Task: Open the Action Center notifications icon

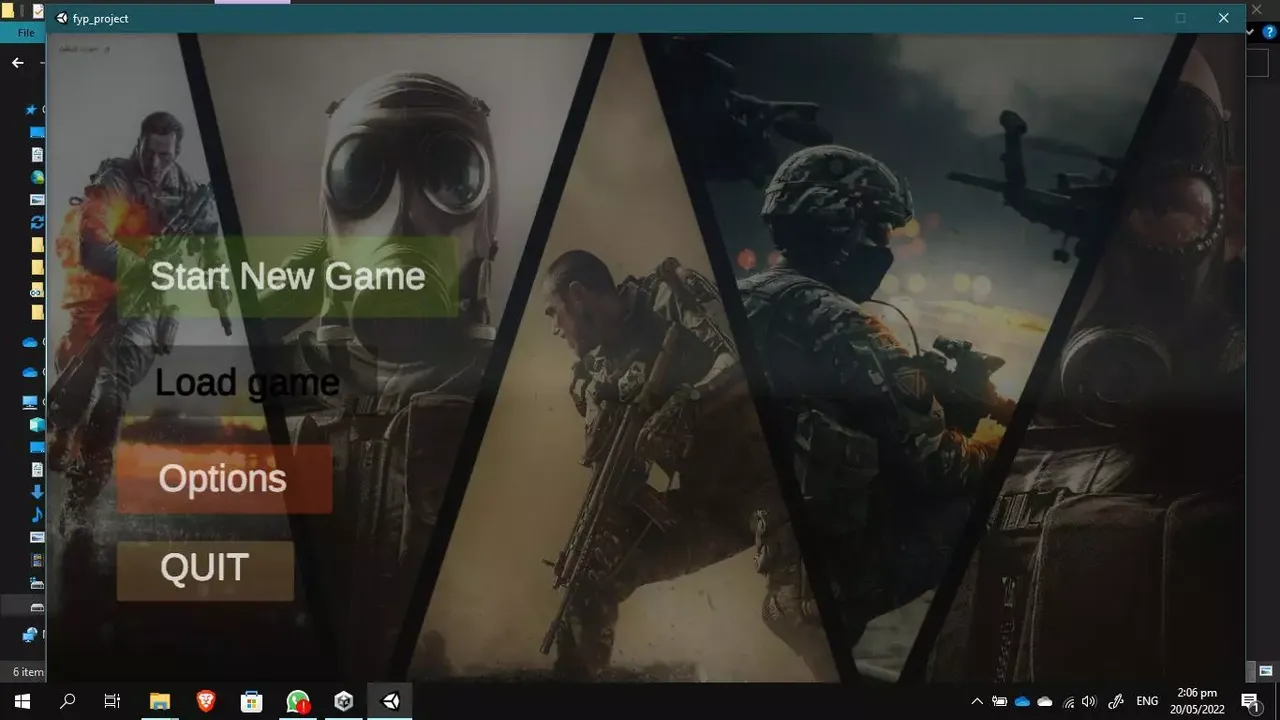Action: 1250,701
